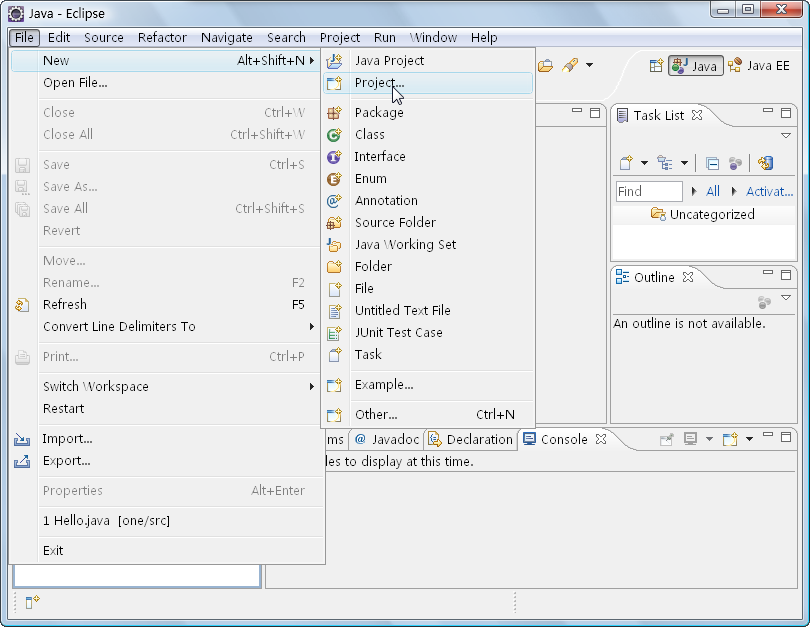The width and height of the screenshot is (810, 627).
Task: Click the Search flashlight icon in toolbar
Action: [570, 65]
